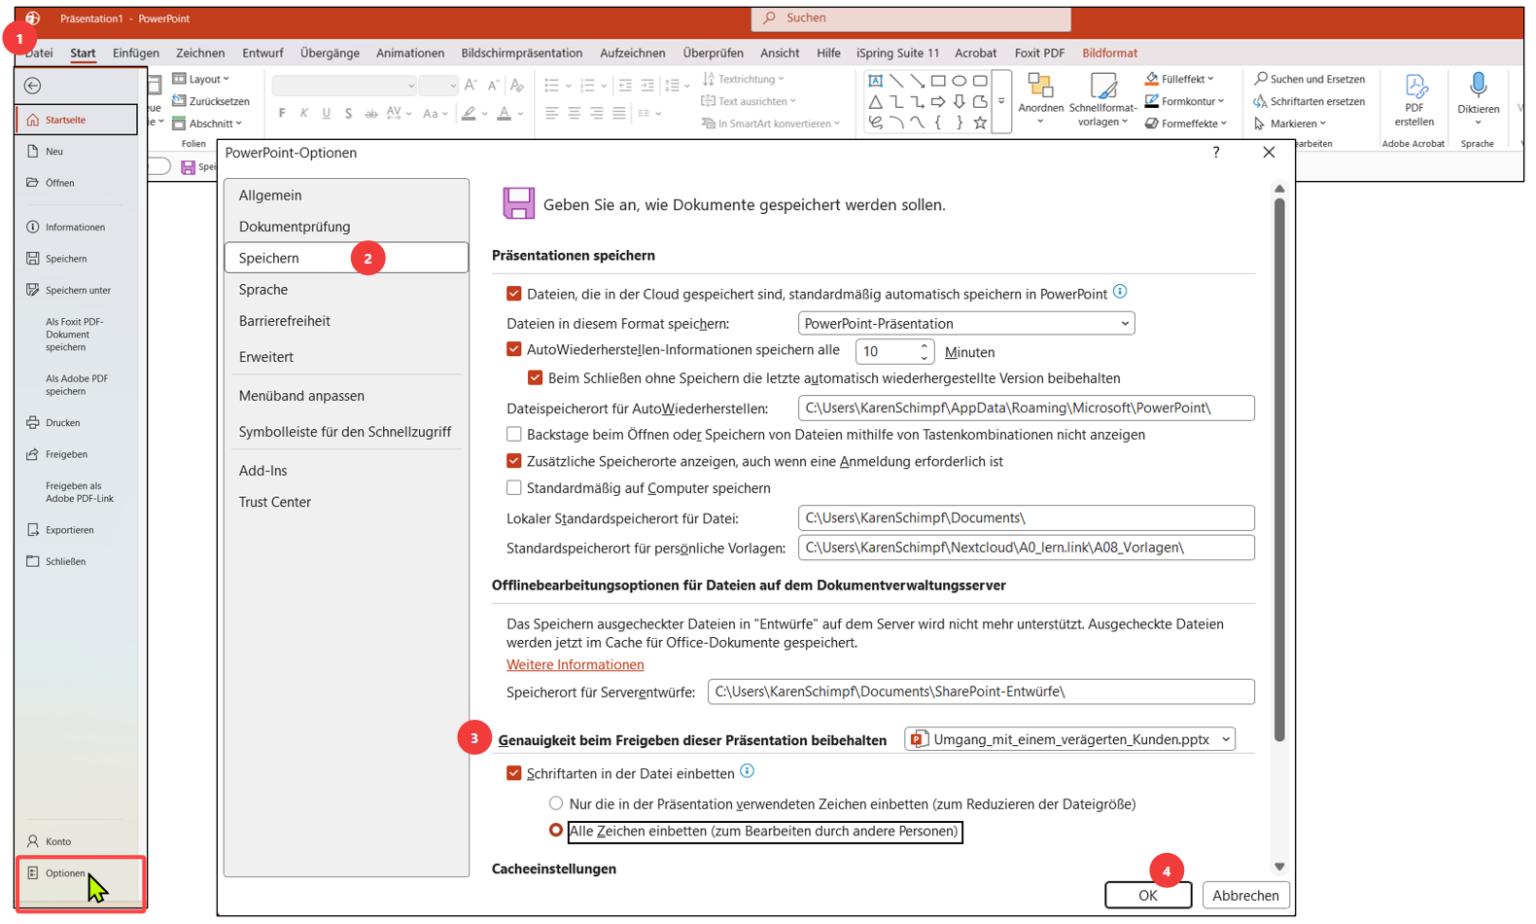Click the help question mark in dialog
Image resolution: width=1536 pixels, height=924 pixels.
click(x=1216, y=152)
